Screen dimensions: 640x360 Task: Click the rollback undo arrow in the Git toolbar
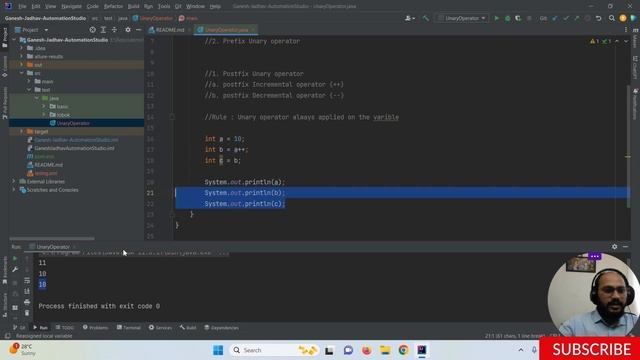click(x=598, y=18)
